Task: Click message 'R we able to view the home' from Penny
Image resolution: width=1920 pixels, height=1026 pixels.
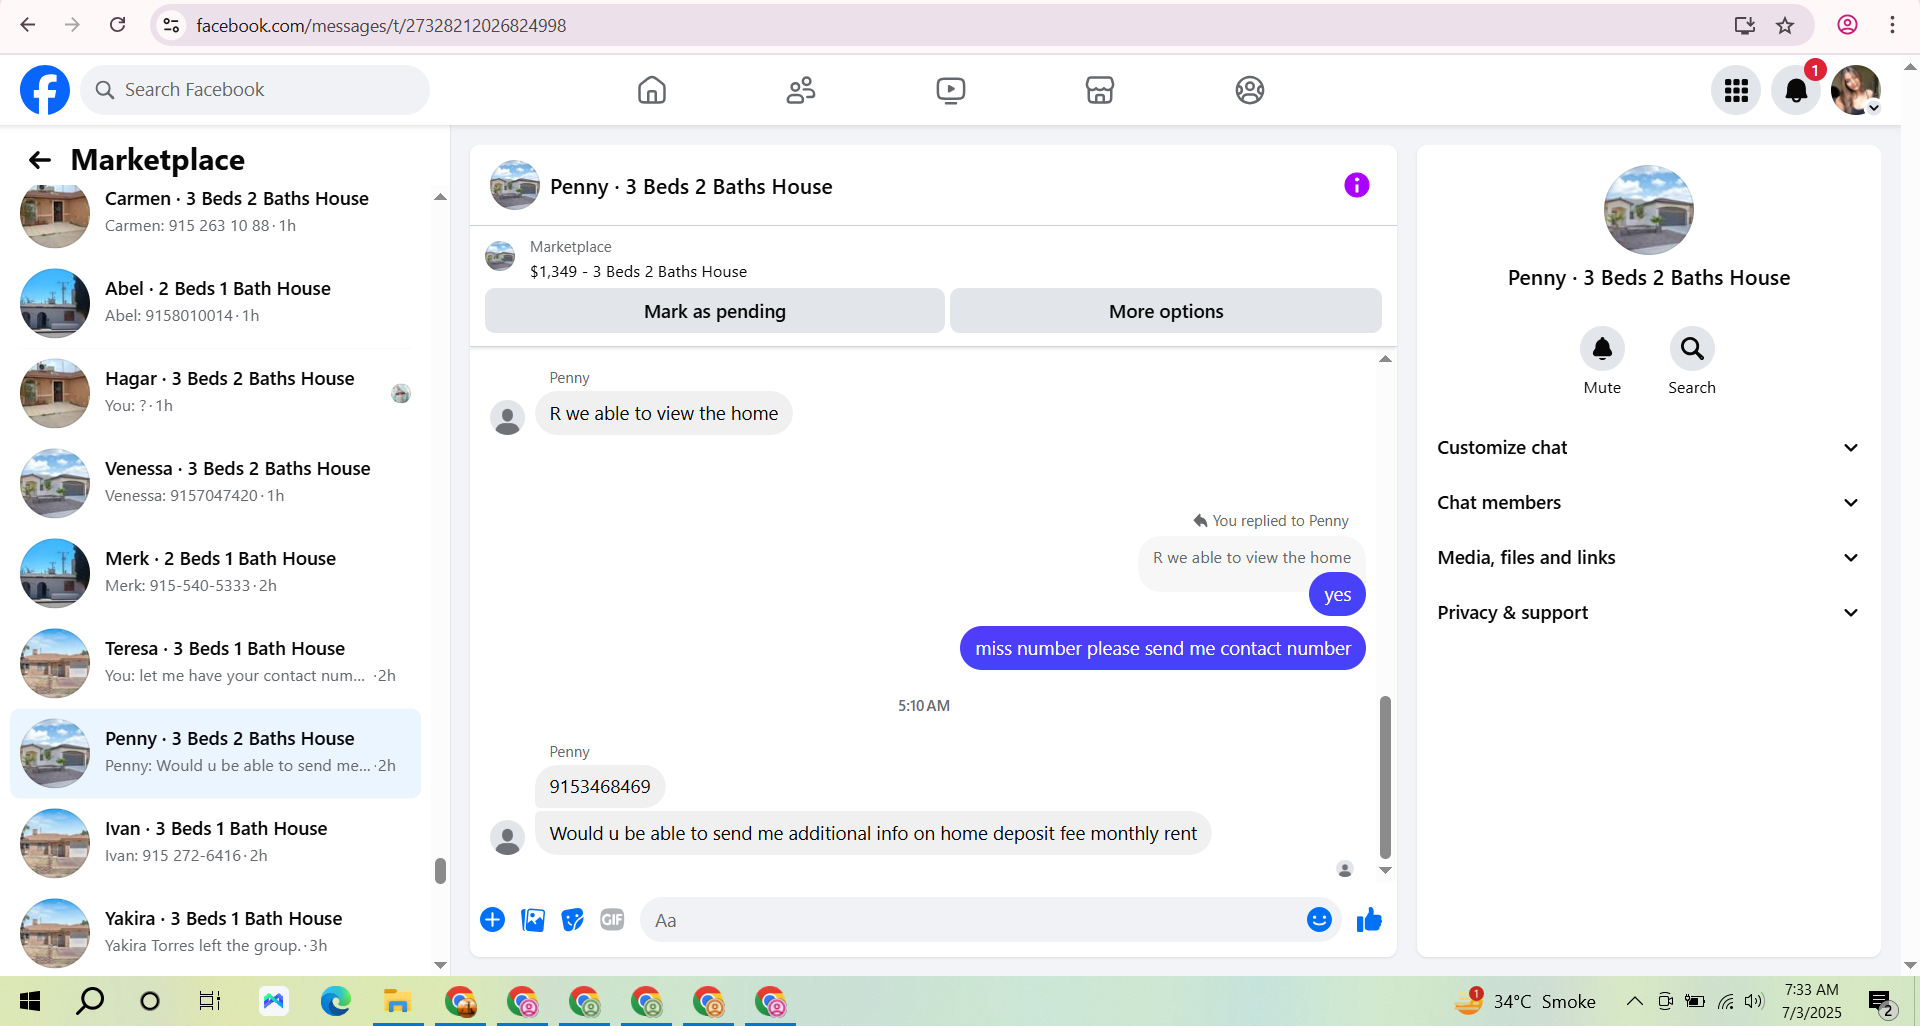Action: pyautogui.click(x=663, y=413)
